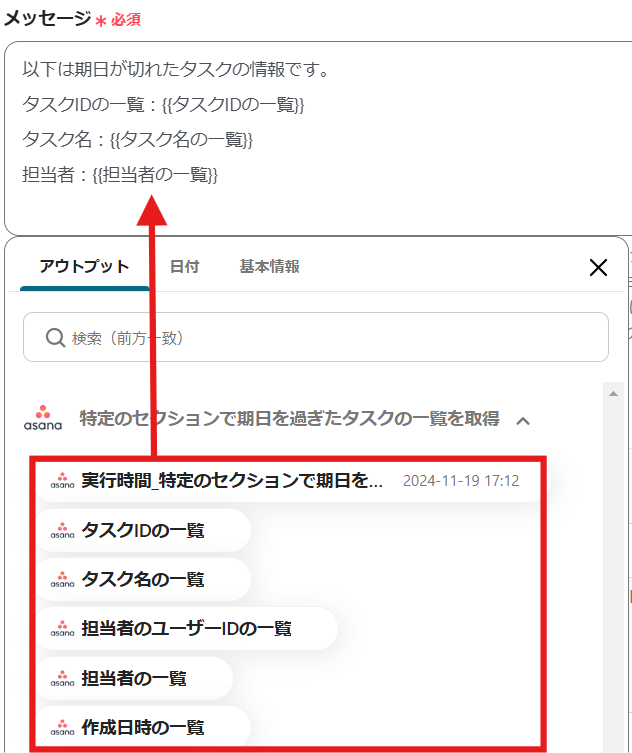Click the Asana icon beside 作成日時の一覧
Screen dimensions: 632x753
coord(62,727)
